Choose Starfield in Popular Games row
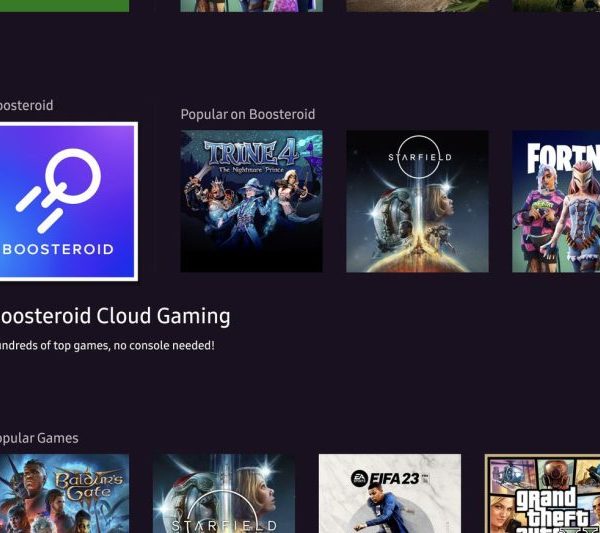The image size is (600, 533). click(x=224, y=494)
